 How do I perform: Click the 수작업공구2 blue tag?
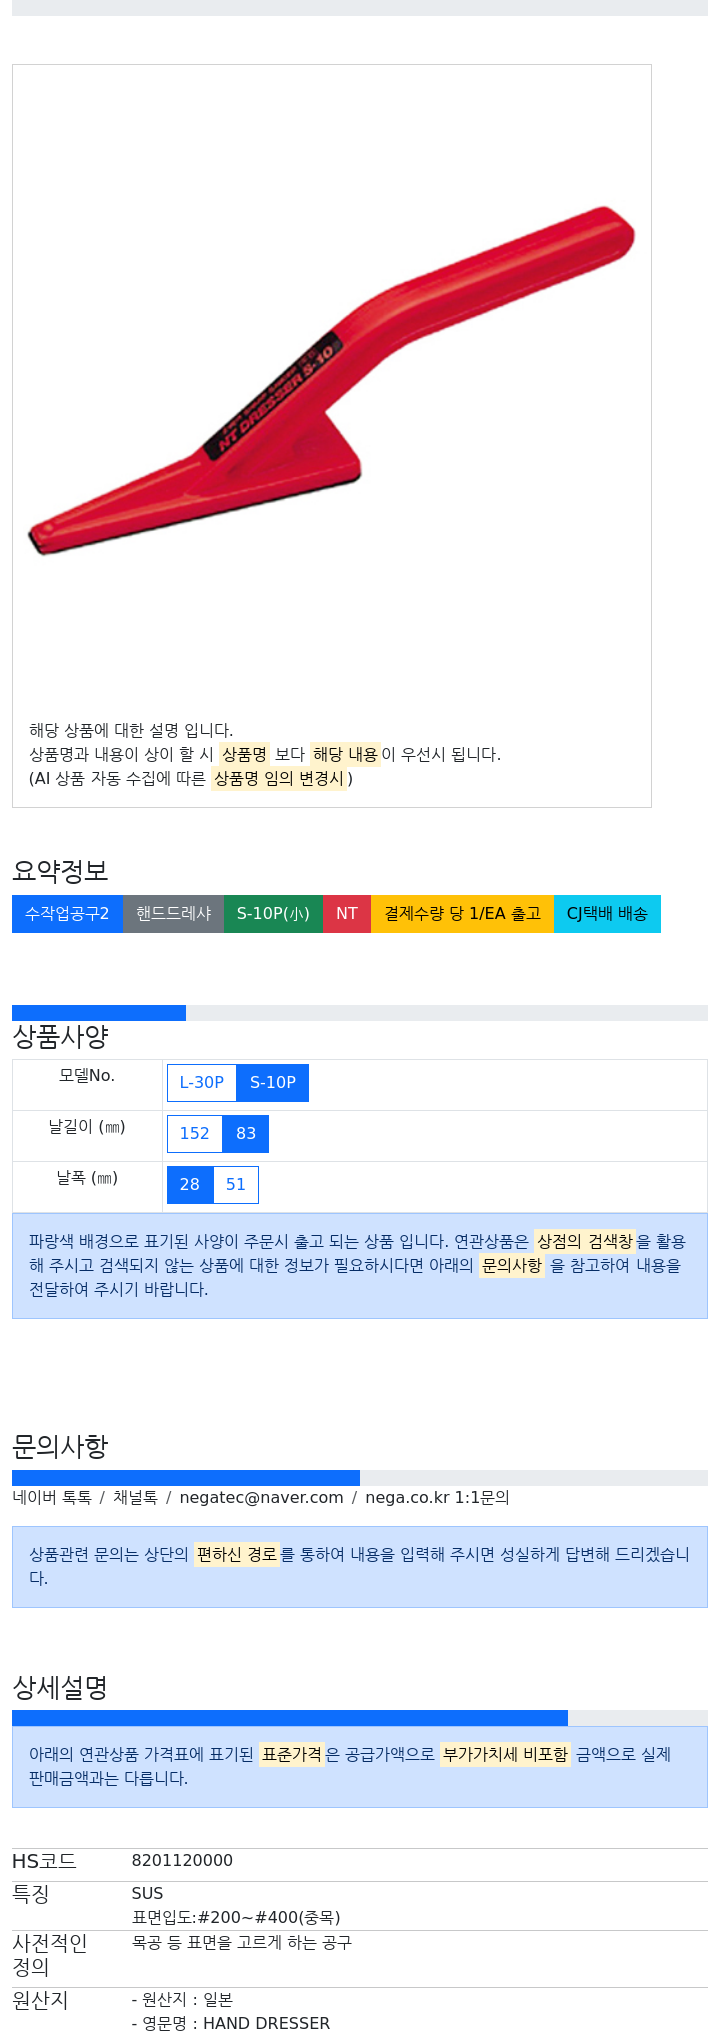coord(67,913)
